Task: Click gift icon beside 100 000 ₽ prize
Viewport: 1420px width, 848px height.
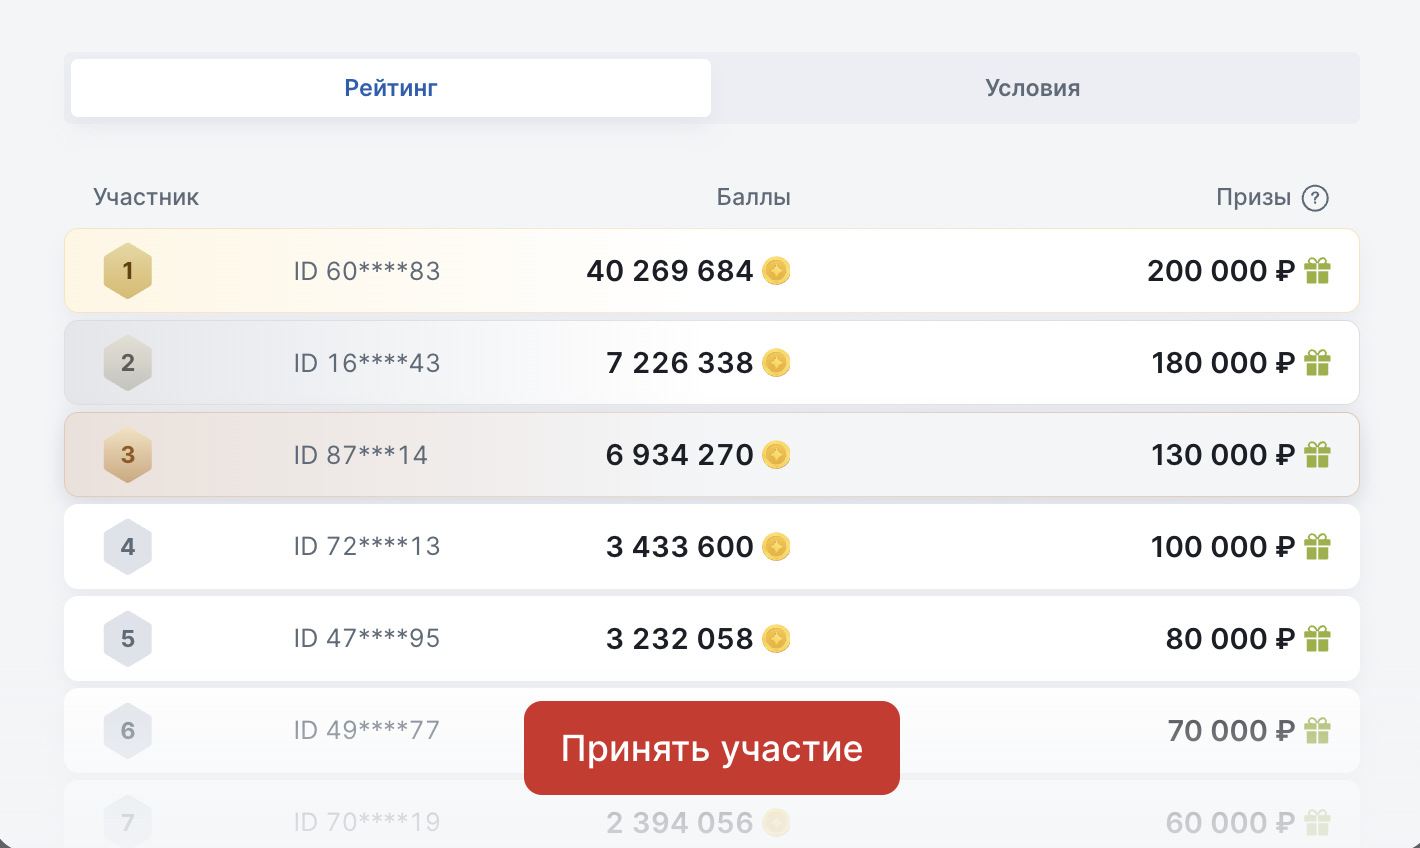Action: [1318, 547]
